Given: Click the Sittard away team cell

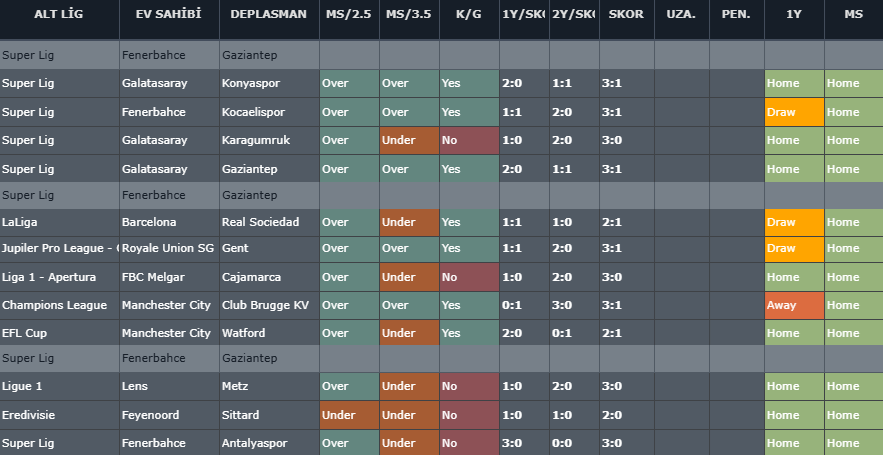Looking at the screenshot, I should click(269, 415).
